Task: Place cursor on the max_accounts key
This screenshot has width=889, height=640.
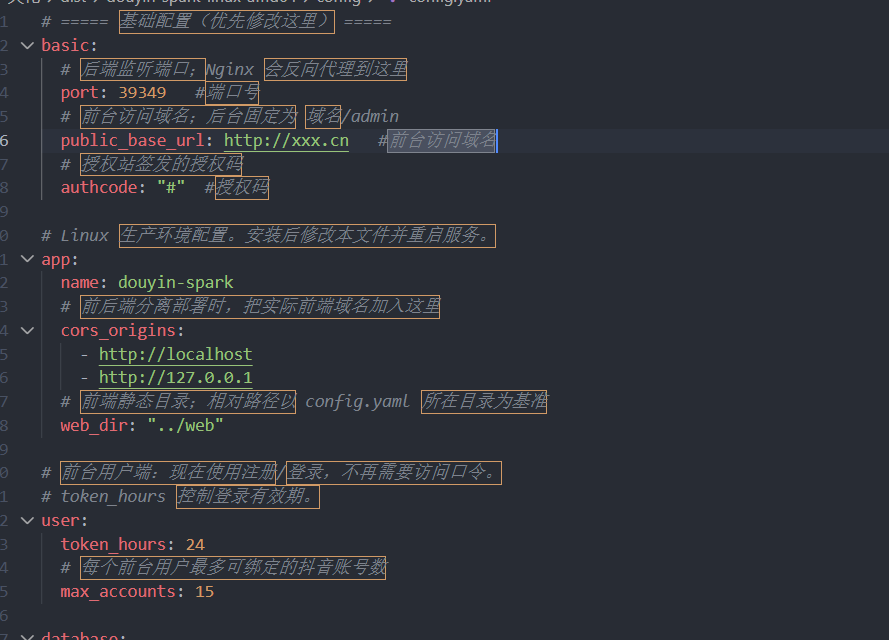Action: [x=118, y=591]
